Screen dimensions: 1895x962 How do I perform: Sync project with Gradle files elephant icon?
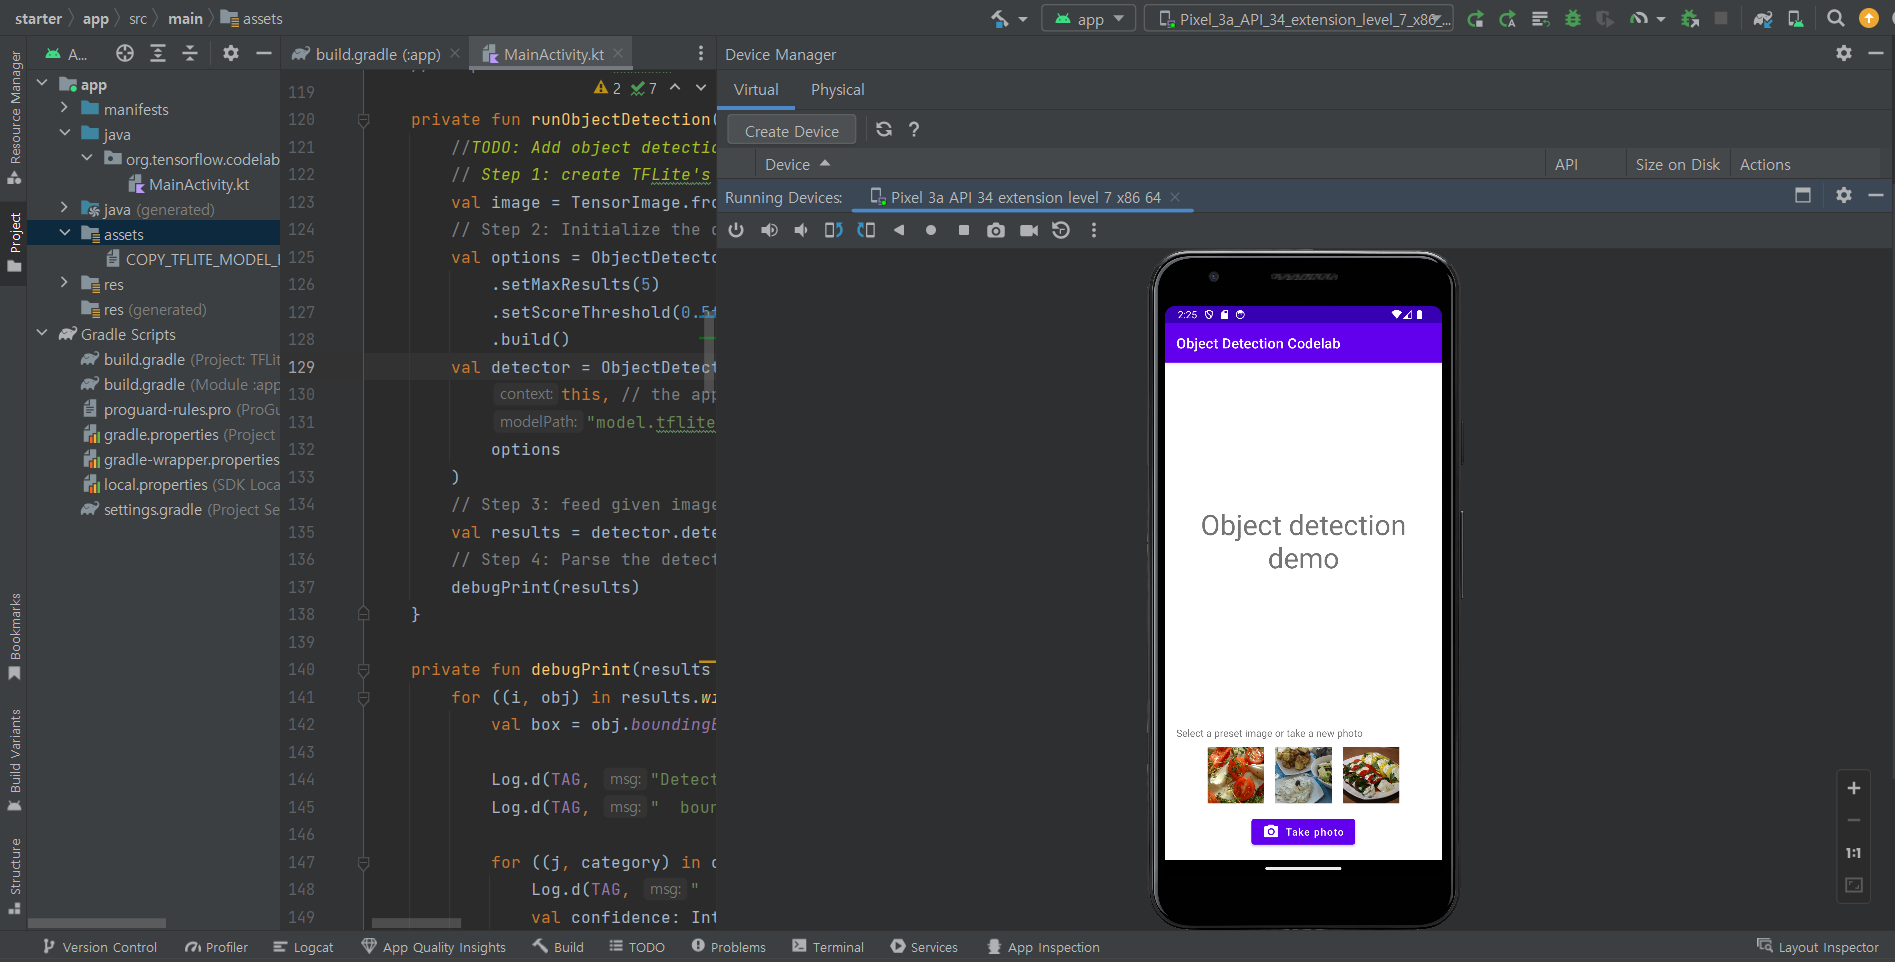point(1763,19)
